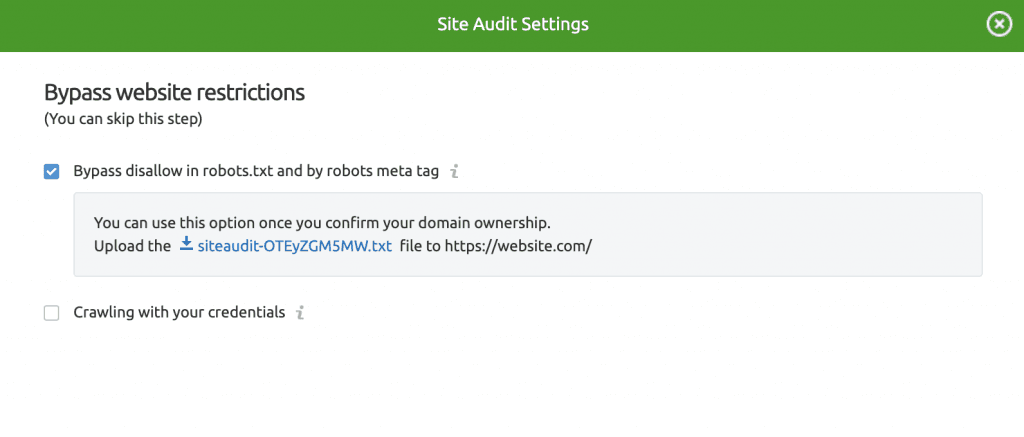This screenshot has width=1024, height=437.
Task: Click the '(You can skip this step)' note
Action: click(122, 120)
